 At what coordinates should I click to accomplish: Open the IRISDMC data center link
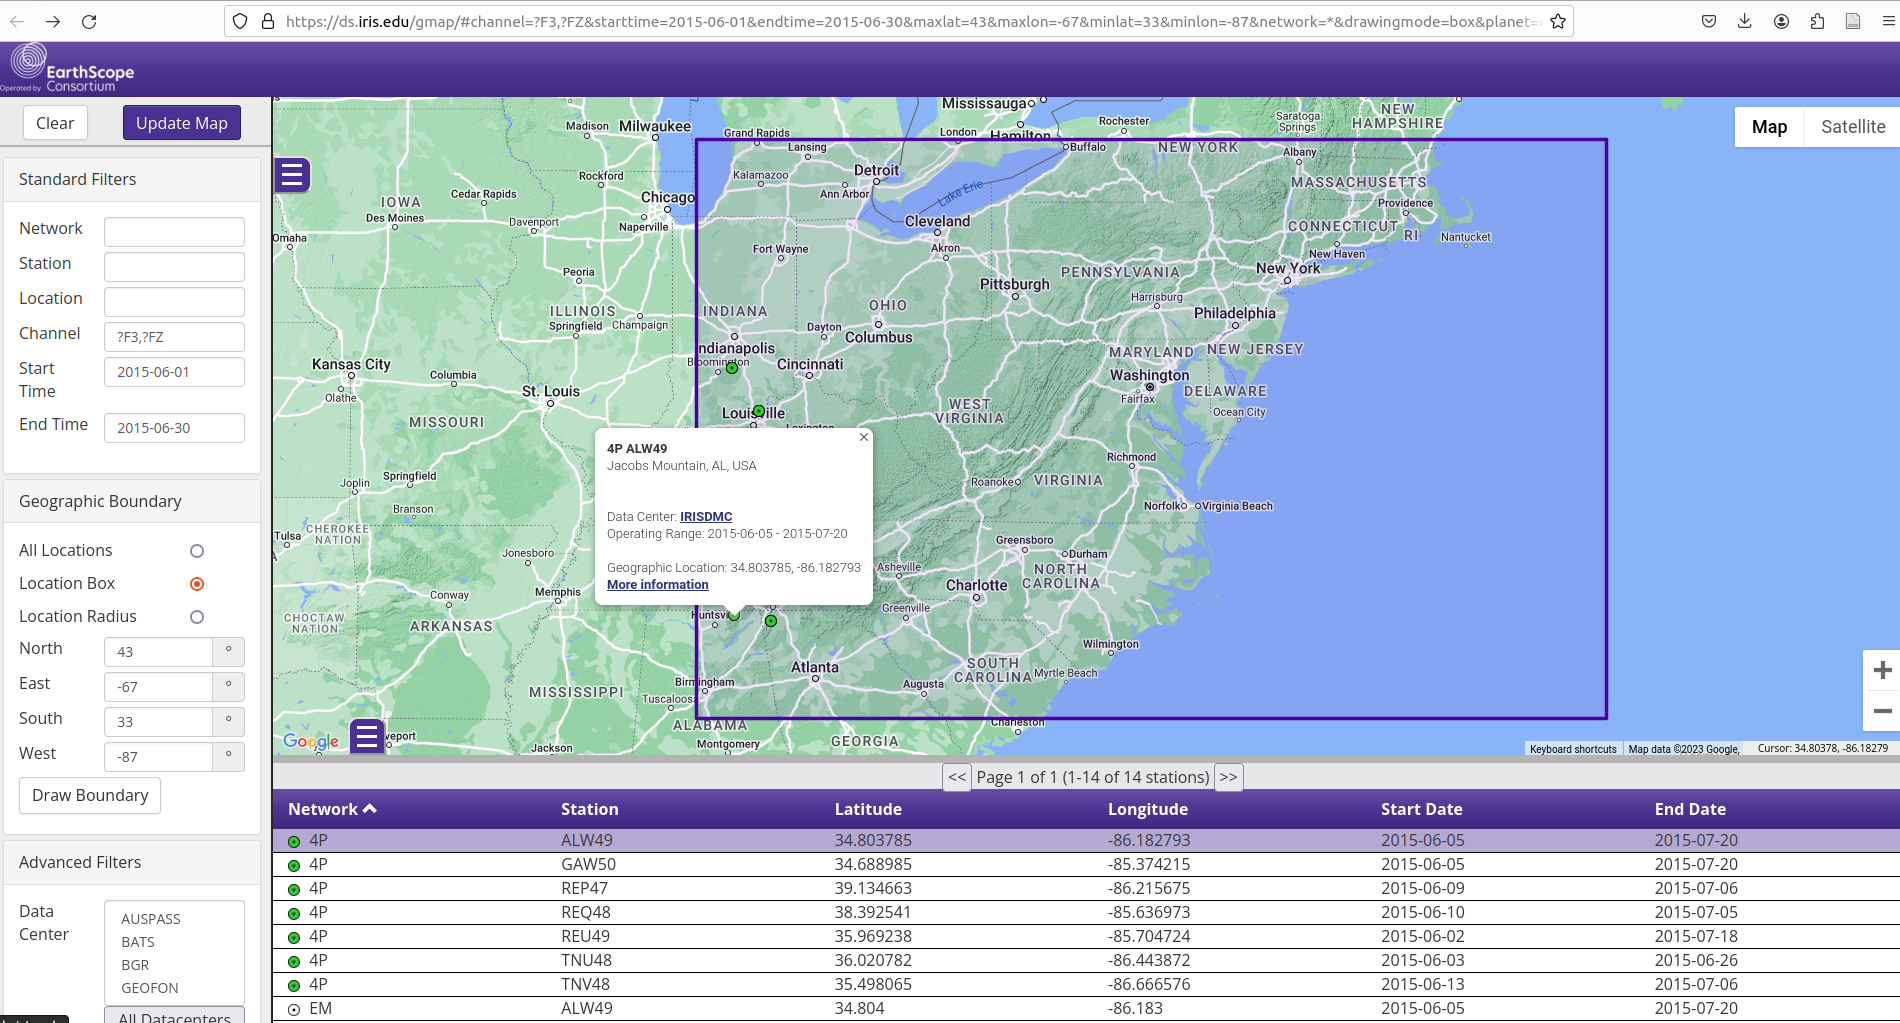[706, 517]
